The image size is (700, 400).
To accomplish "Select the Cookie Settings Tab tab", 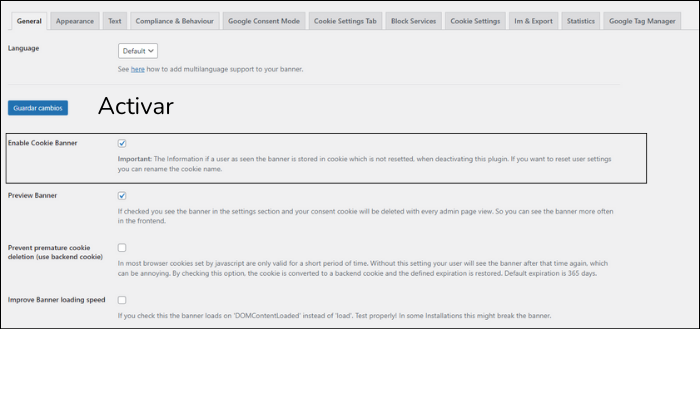I will pyautogui.click(x=346, y=20).
